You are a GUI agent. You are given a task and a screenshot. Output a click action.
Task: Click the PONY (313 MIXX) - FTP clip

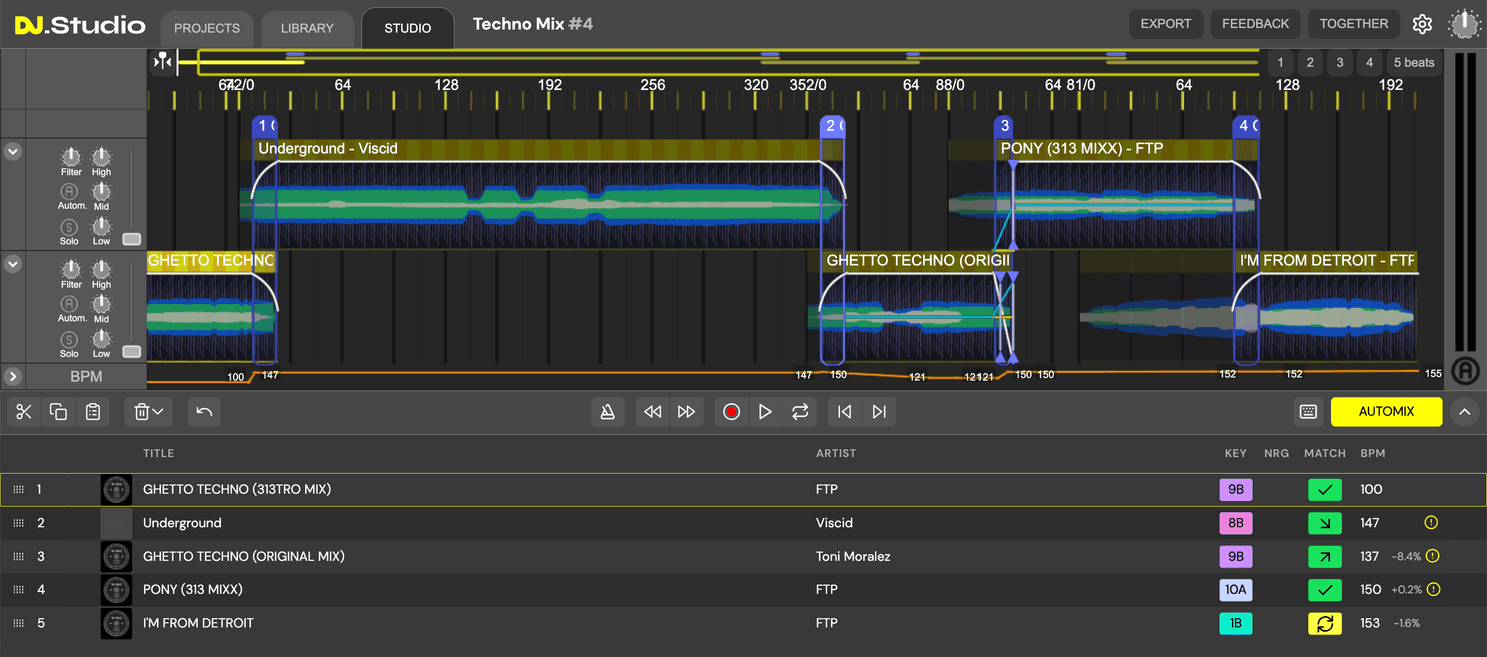tap(1081, 149)
